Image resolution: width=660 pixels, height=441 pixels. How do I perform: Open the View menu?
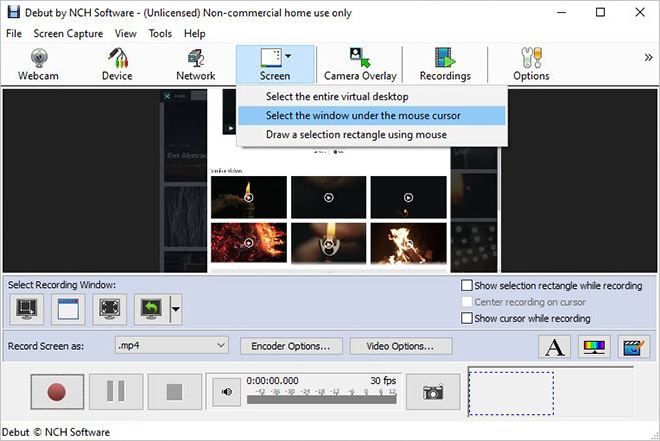point(125,34)
